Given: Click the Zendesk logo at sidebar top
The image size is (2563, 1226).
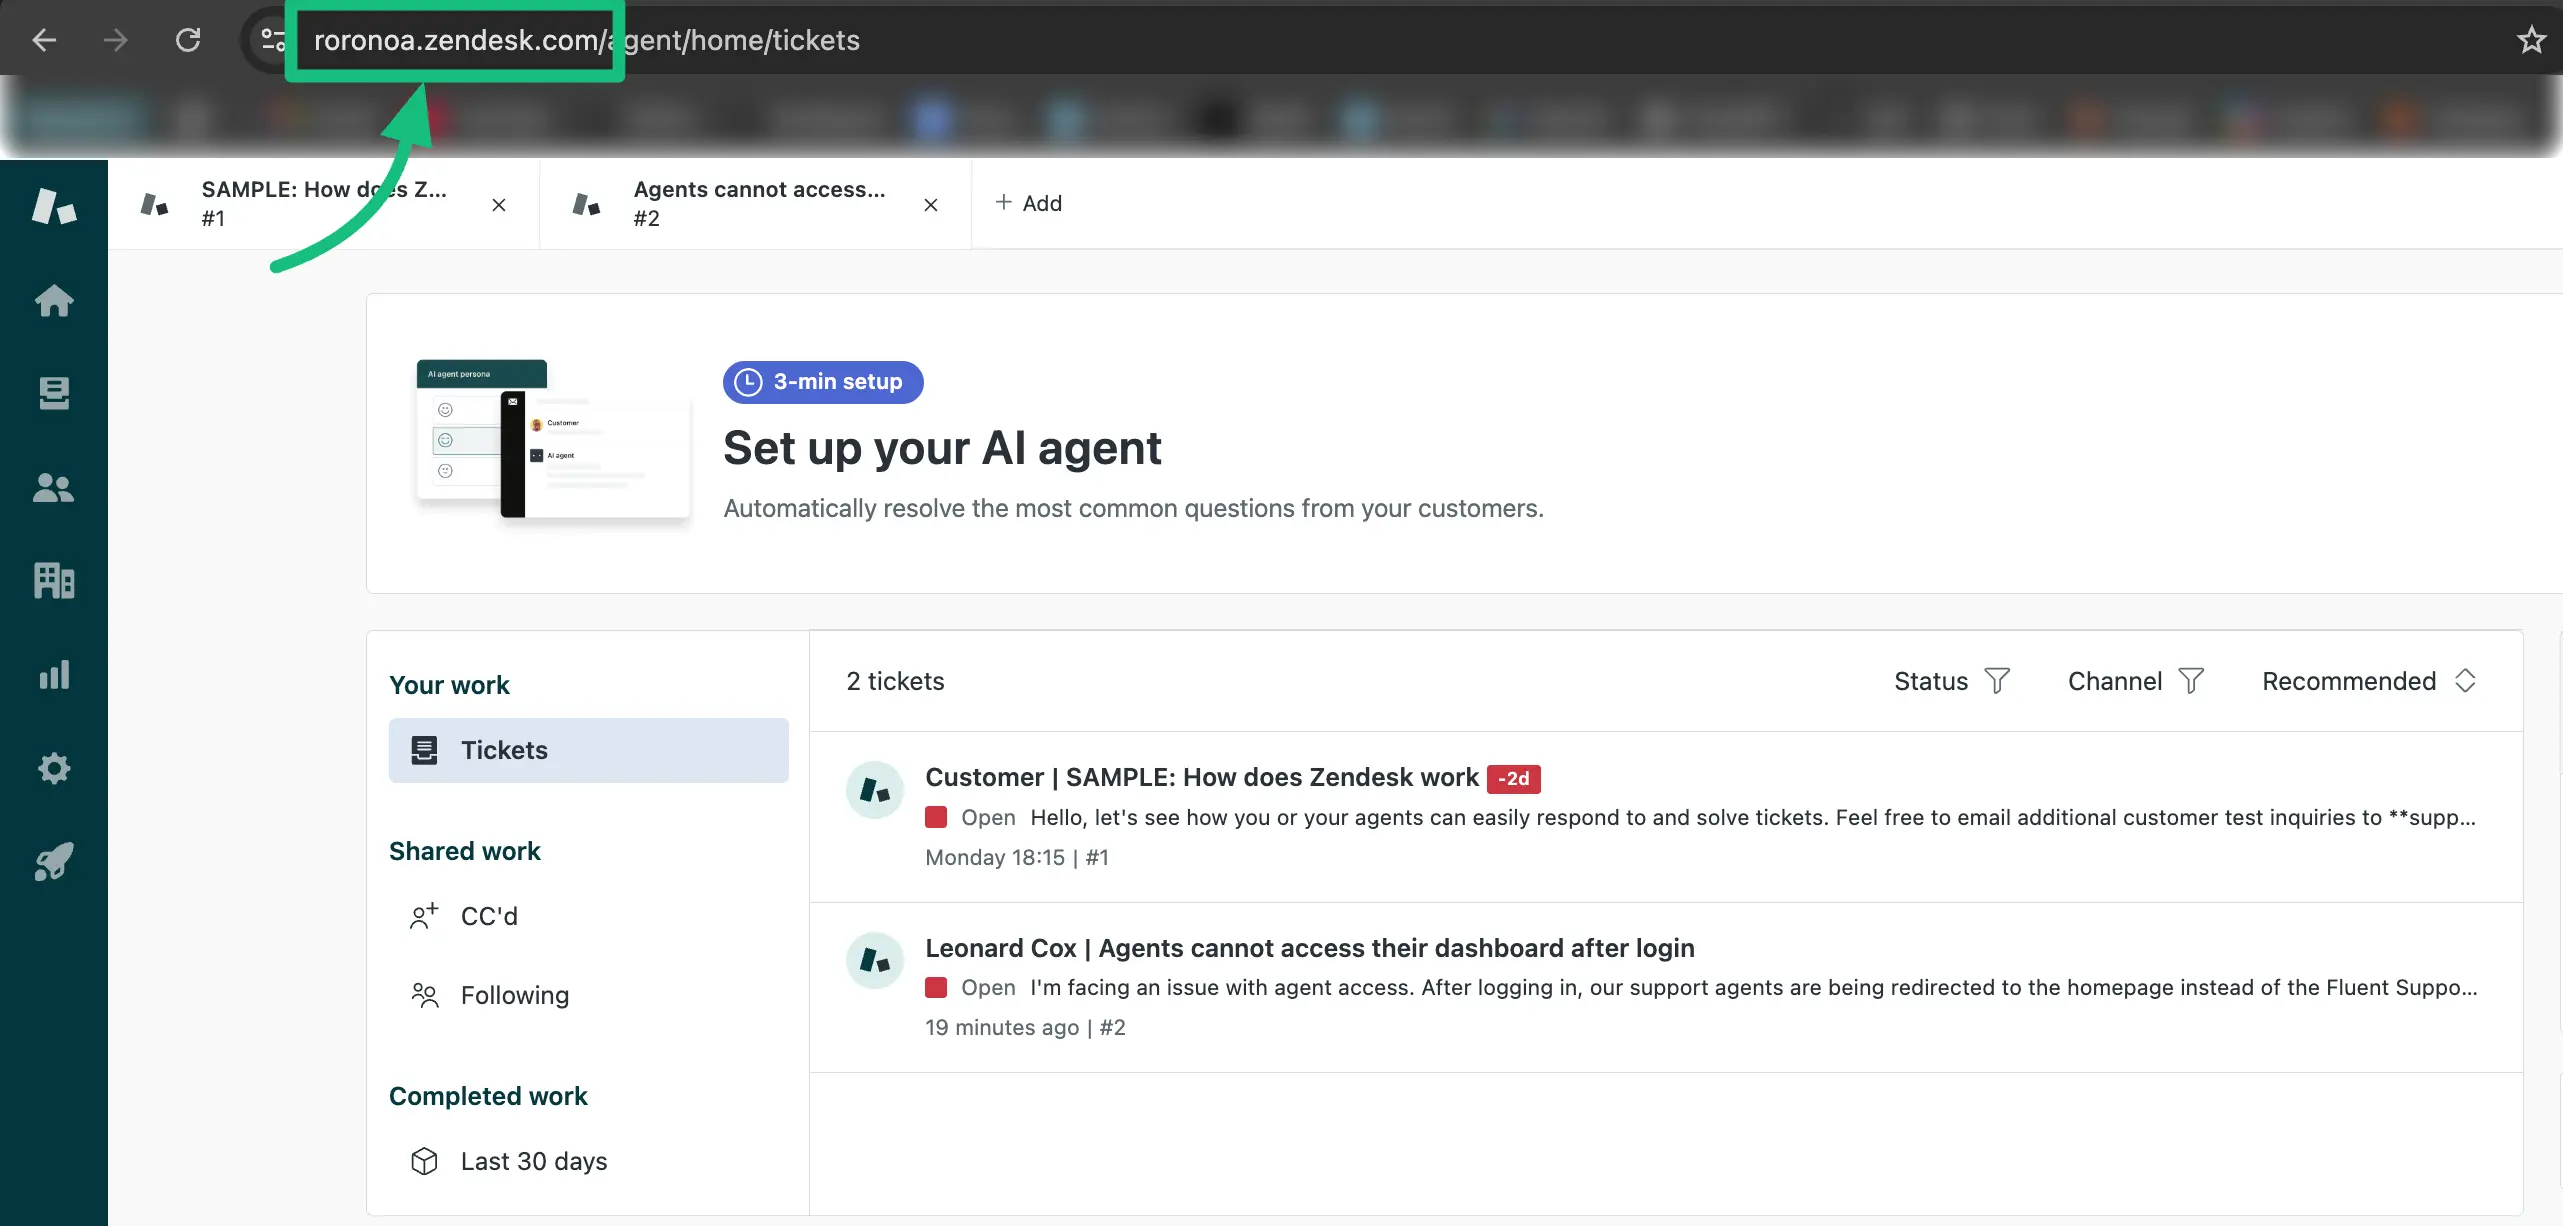Looking at the screenshot, I should (53, 206).
